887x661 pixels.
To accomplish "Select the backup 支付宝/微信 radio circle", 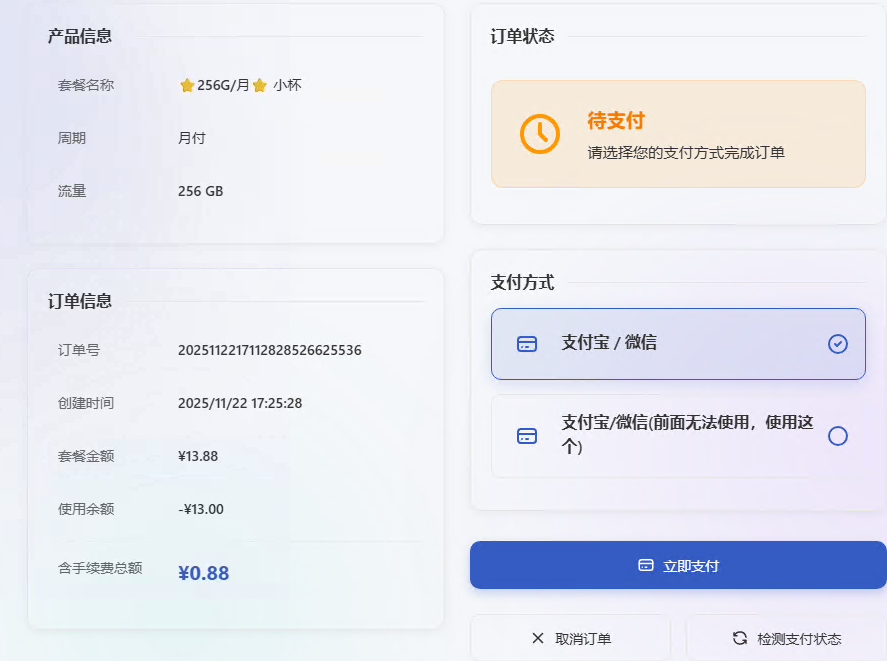I will [838, 436].
